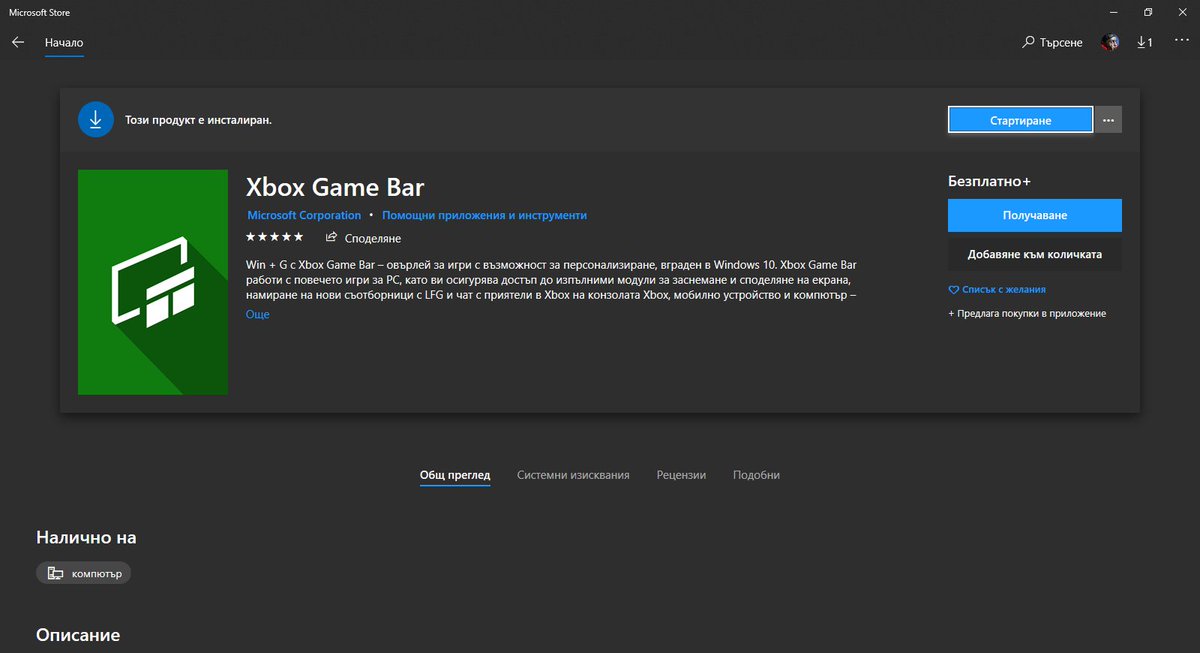1200x653 pixels.
Task: Click the Този продукт е инсталиран message
Action: pos(198,119)
